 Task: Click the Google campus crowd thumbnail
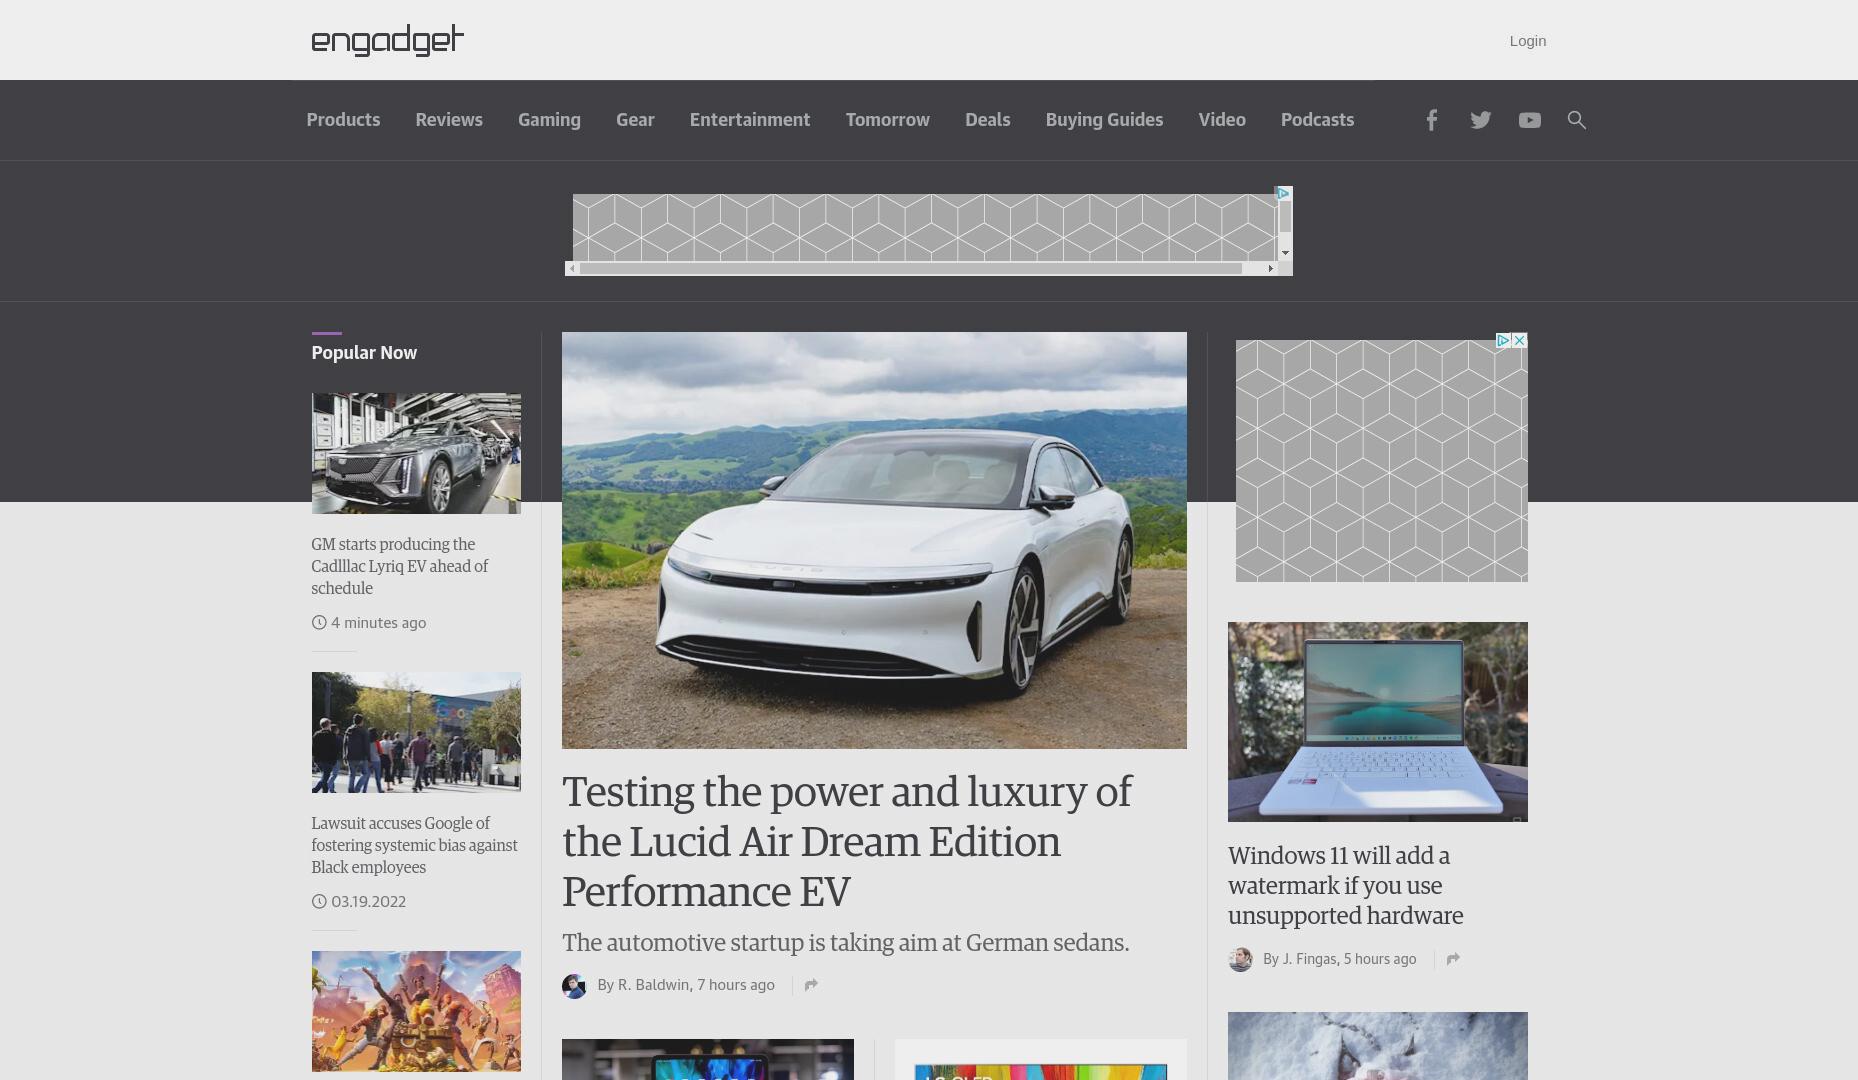pyautogui.click(x=416, y=732)
